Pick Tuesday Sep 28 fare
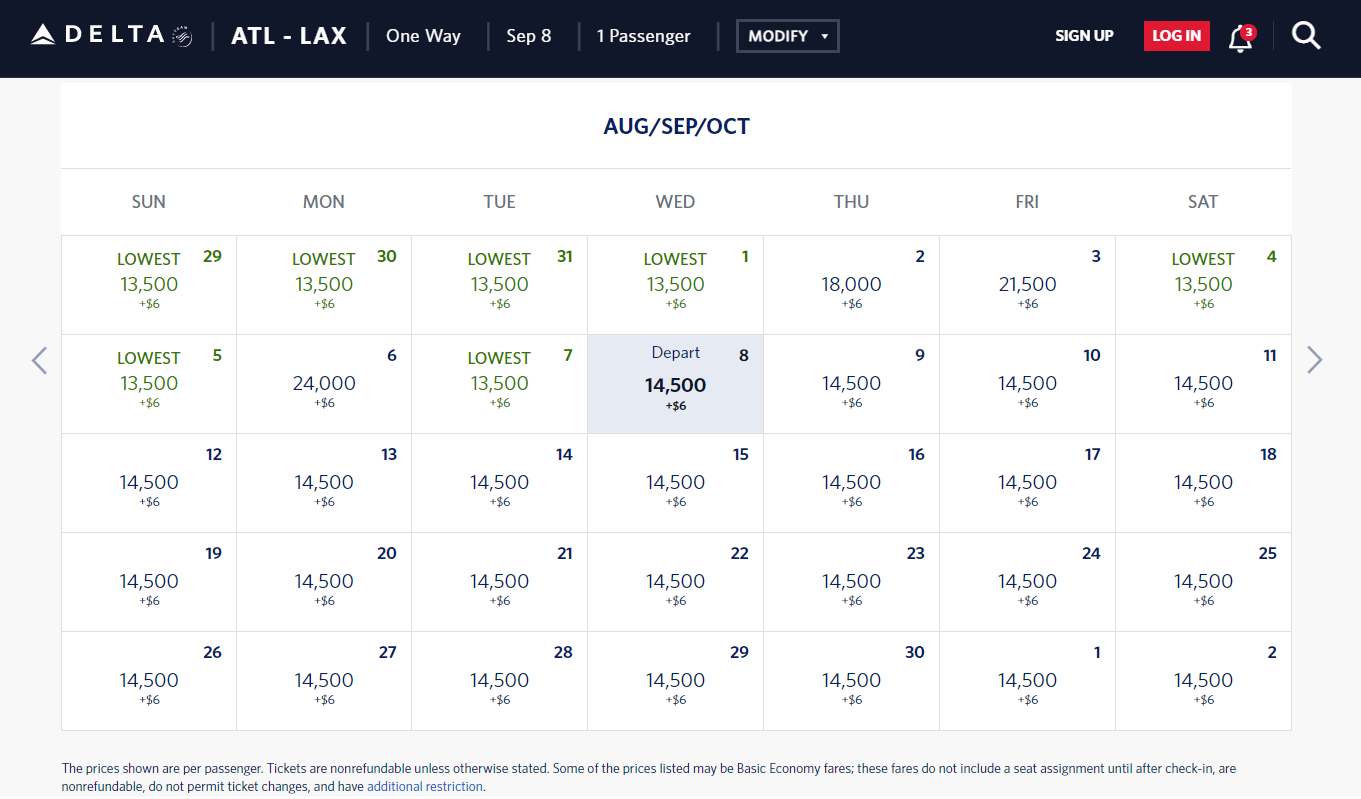The width and height of the screenshot is (1361, 799). click(x=500, y=681)
